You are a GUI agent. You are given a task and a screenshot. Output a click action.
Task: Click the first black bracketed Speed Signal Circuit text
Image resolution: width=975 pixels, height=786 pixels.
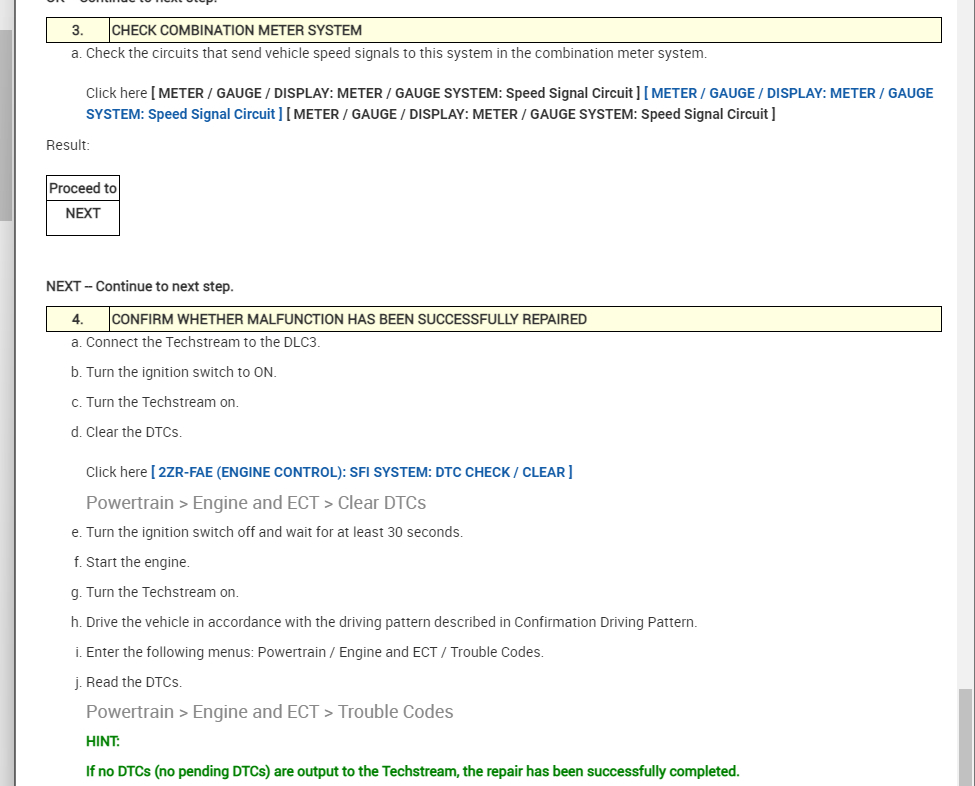pos(395,93)
